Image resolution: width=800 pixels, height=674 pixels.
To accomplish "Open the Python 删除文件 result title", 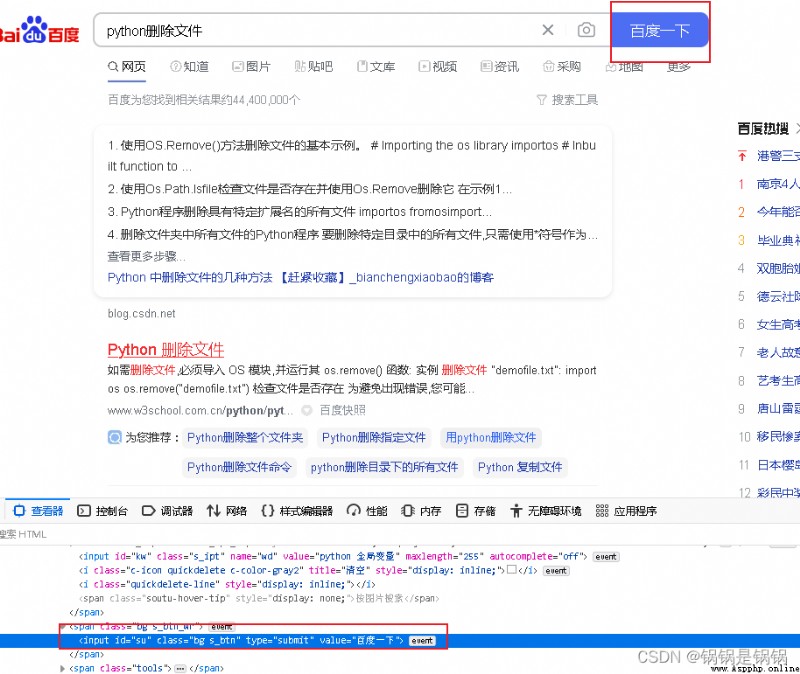I will click(x=166, y=350).
